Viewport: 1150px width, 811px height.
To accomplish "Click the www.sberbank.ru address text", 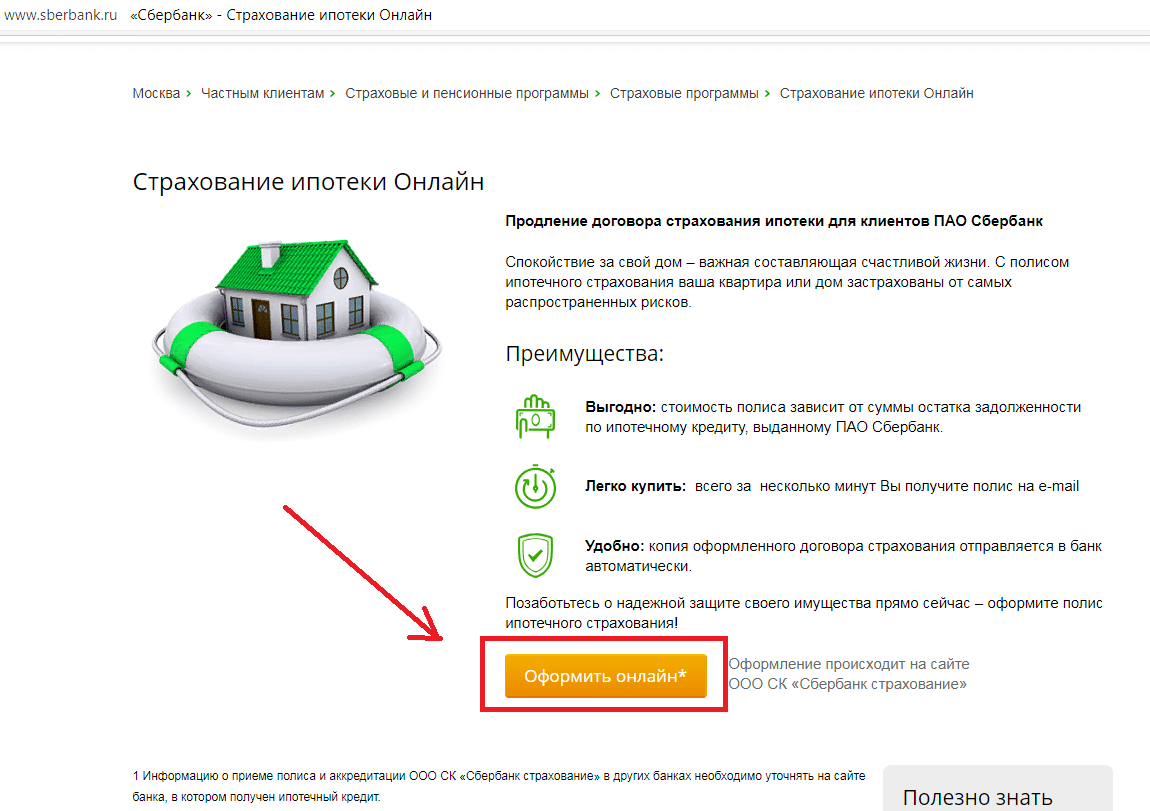I will (x=60, y=15).
